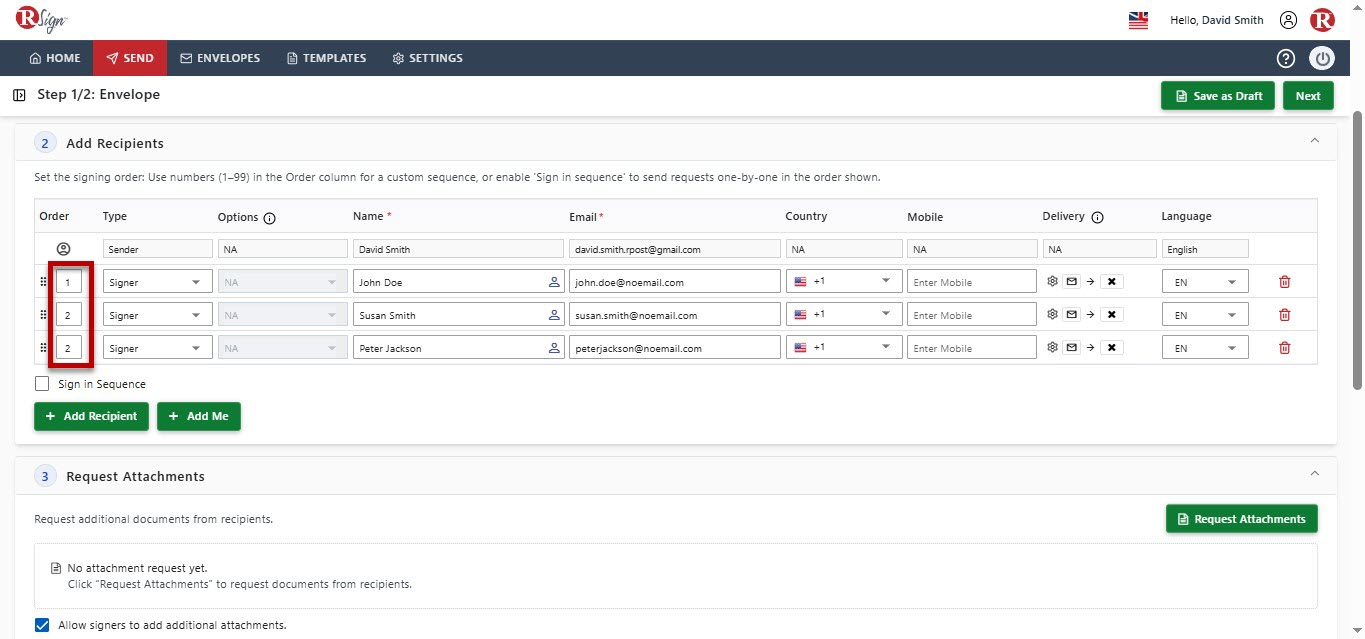Click Save as Draft button

[1218, 96]
